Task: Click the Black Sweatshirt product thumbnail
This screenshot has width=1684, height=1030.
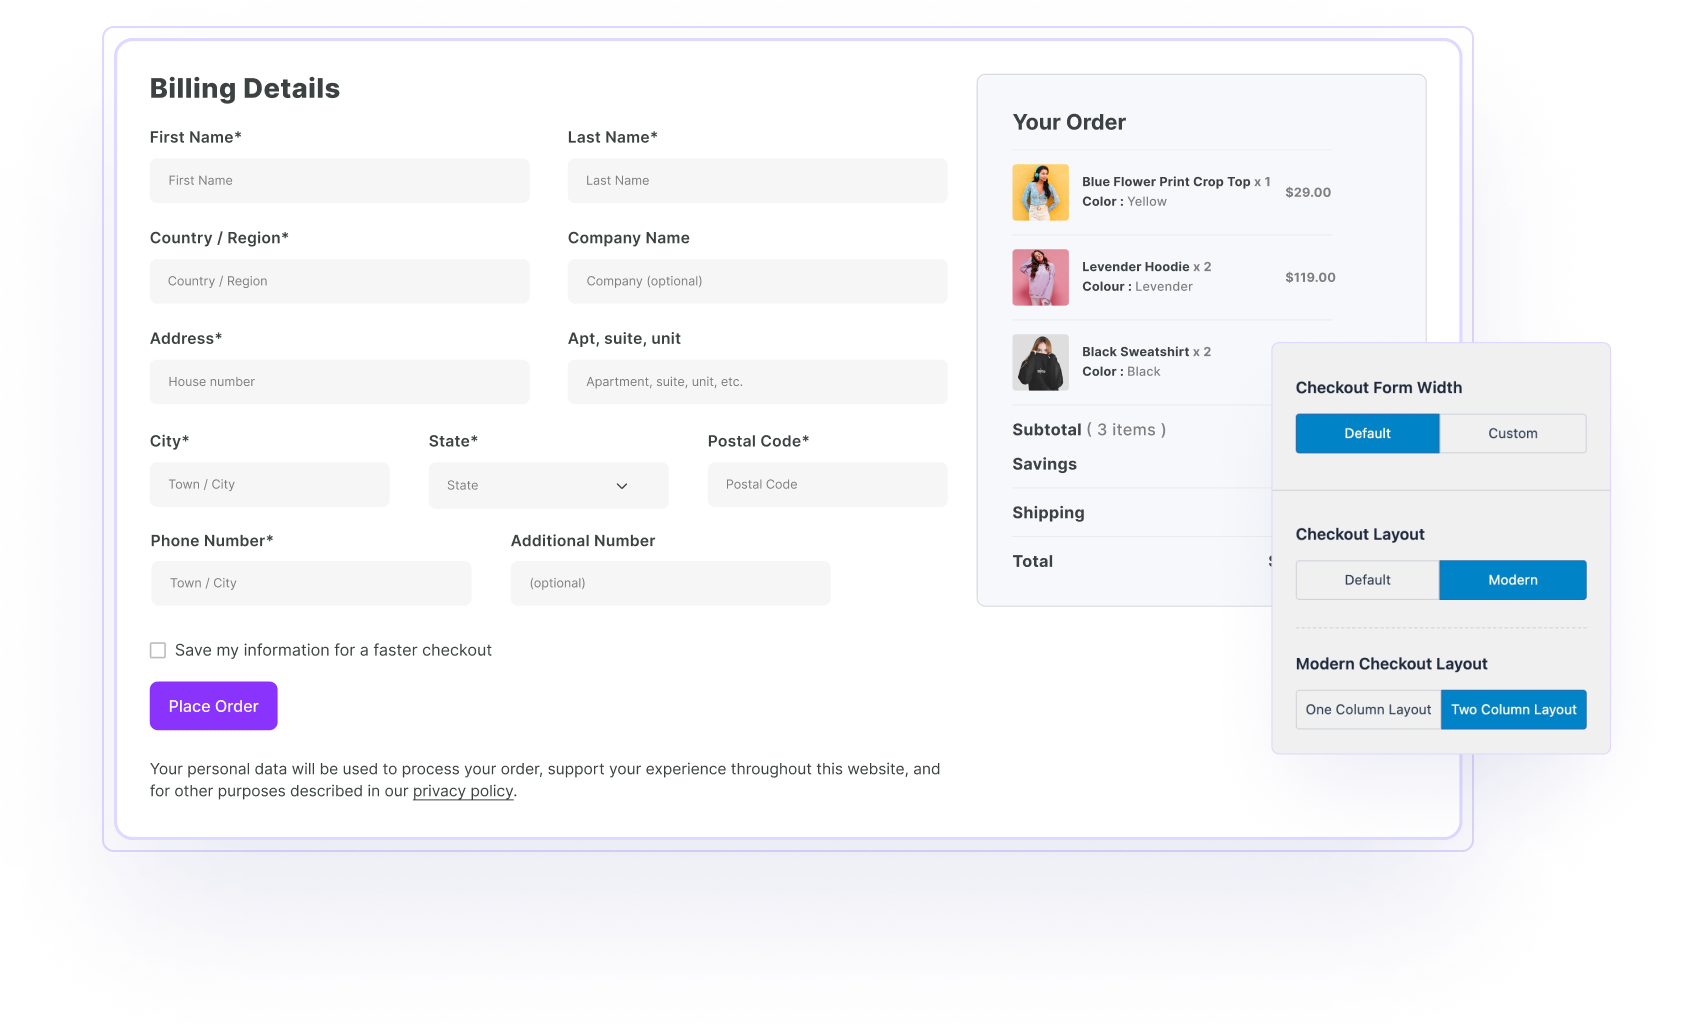Action: [x=1040, y=362]
